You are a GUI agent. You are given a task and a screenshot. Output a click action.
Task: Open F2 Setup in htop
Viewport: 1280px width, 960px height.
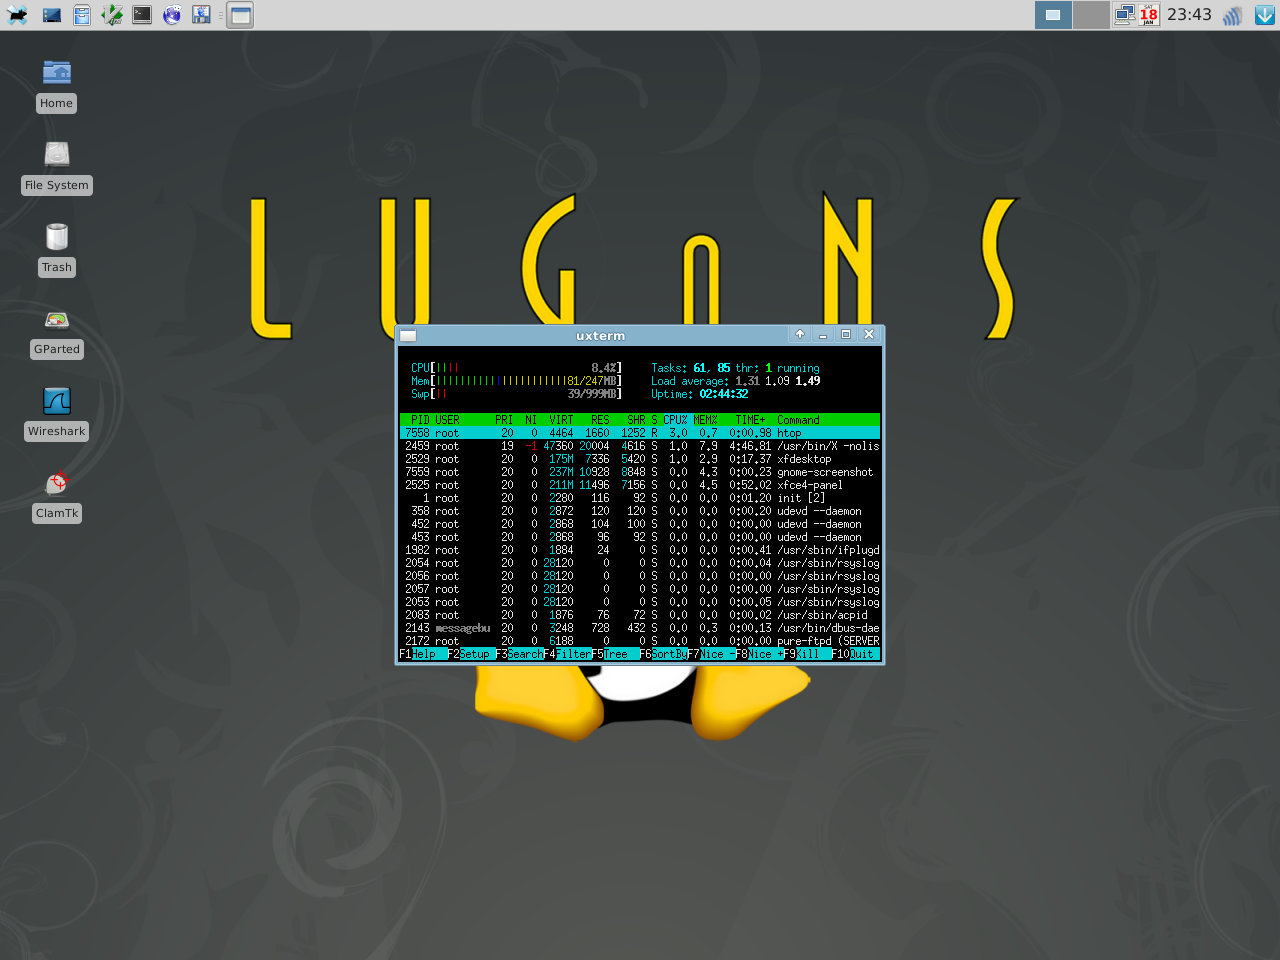tap(469, 654)
